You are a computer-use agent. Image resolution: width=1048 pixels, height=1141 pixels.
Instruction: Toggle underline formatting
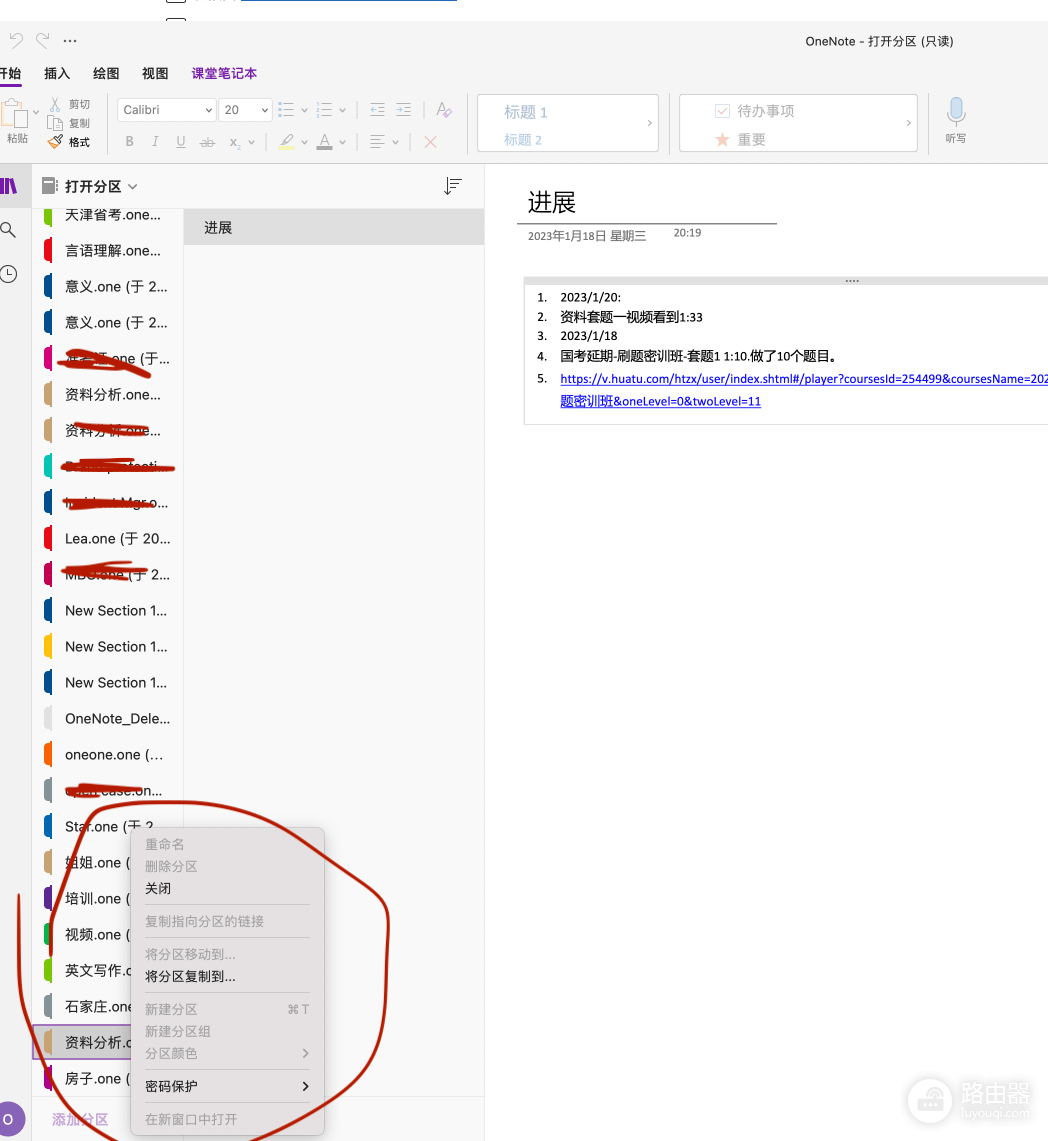coord(180,141)
